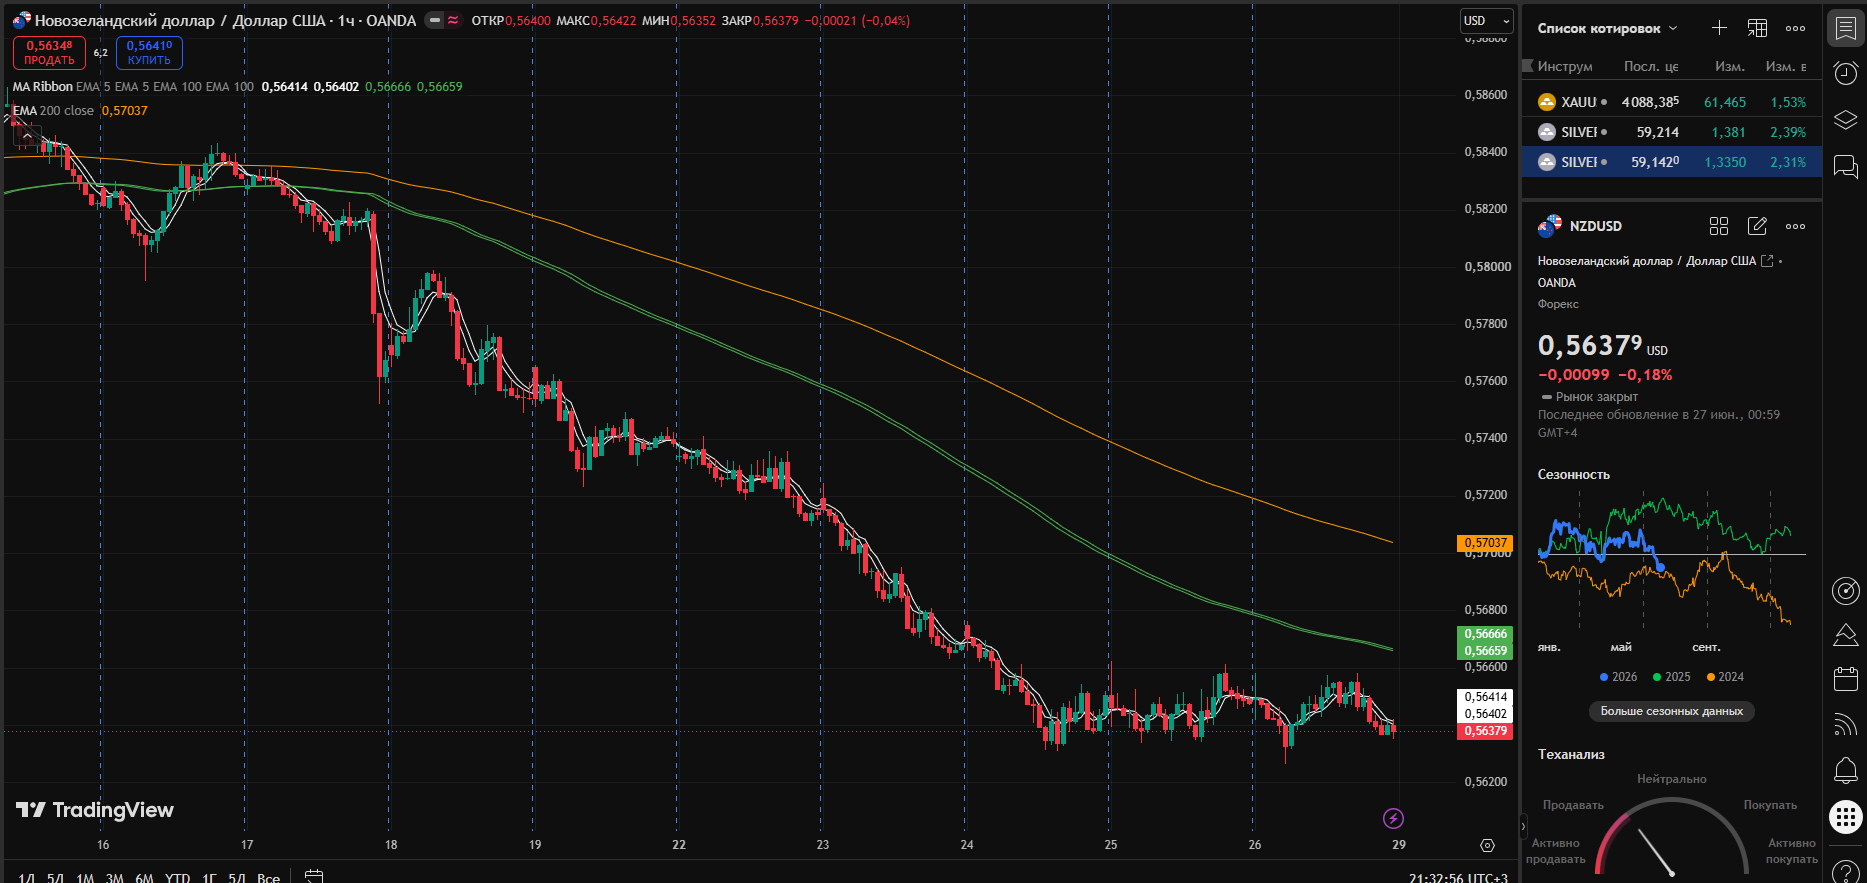
Task: Open chart scale settings gear icon
Action: click(1487, 846)
